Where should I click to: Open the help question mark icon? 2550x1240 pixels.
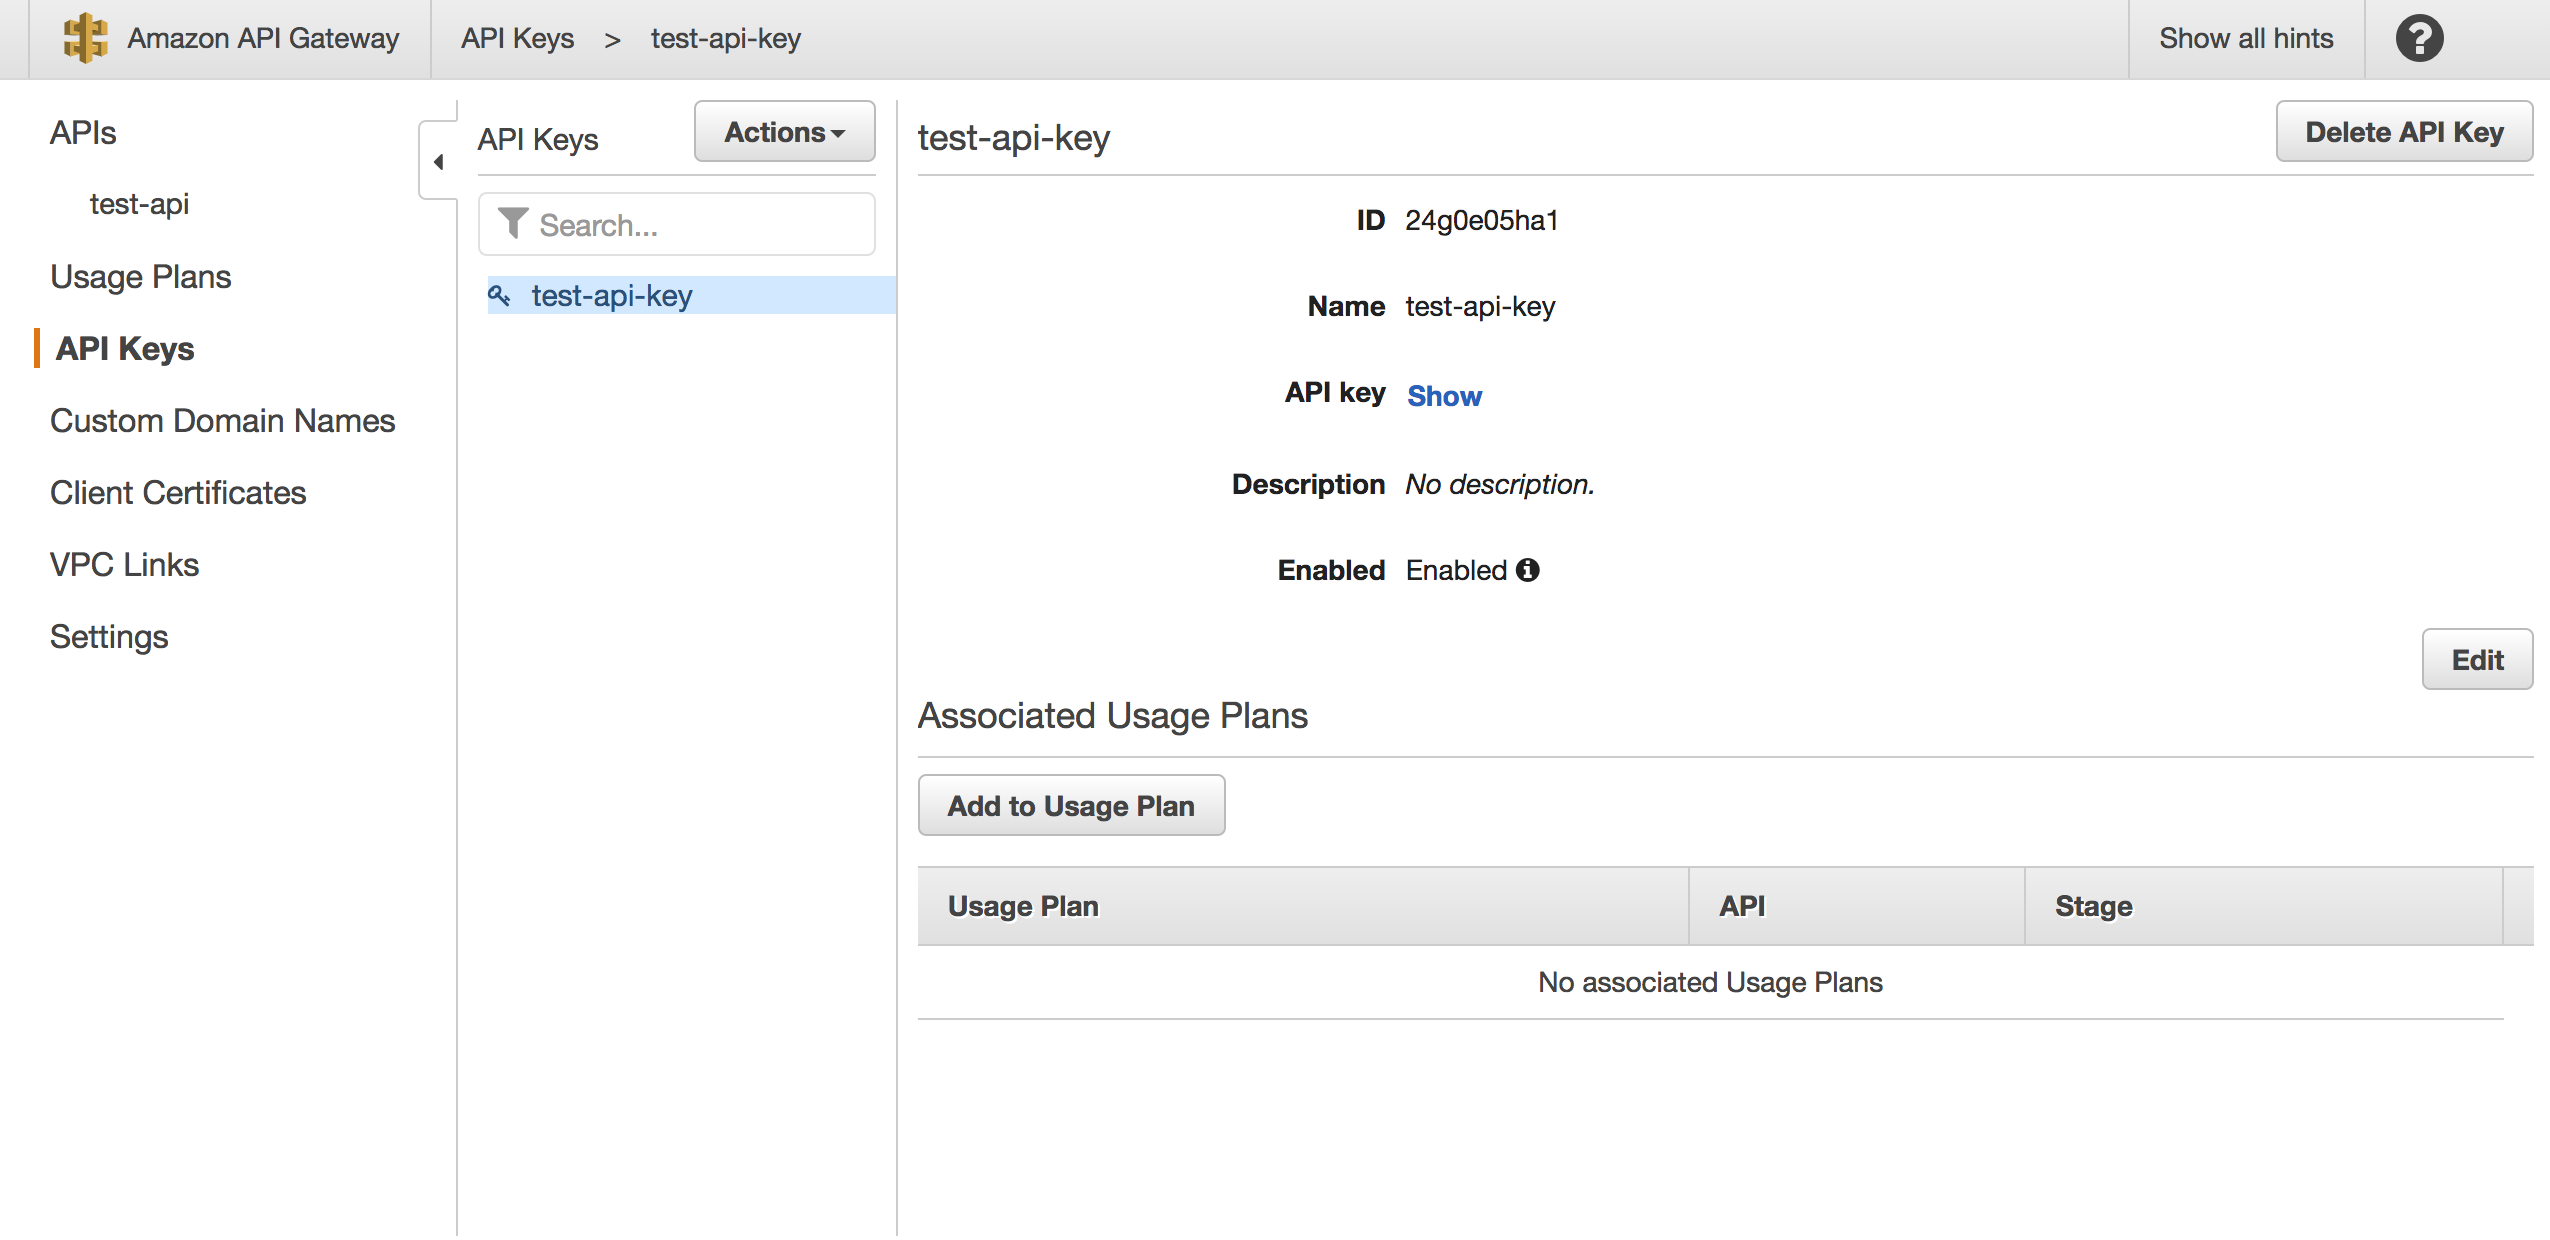tap(2418, 39)
